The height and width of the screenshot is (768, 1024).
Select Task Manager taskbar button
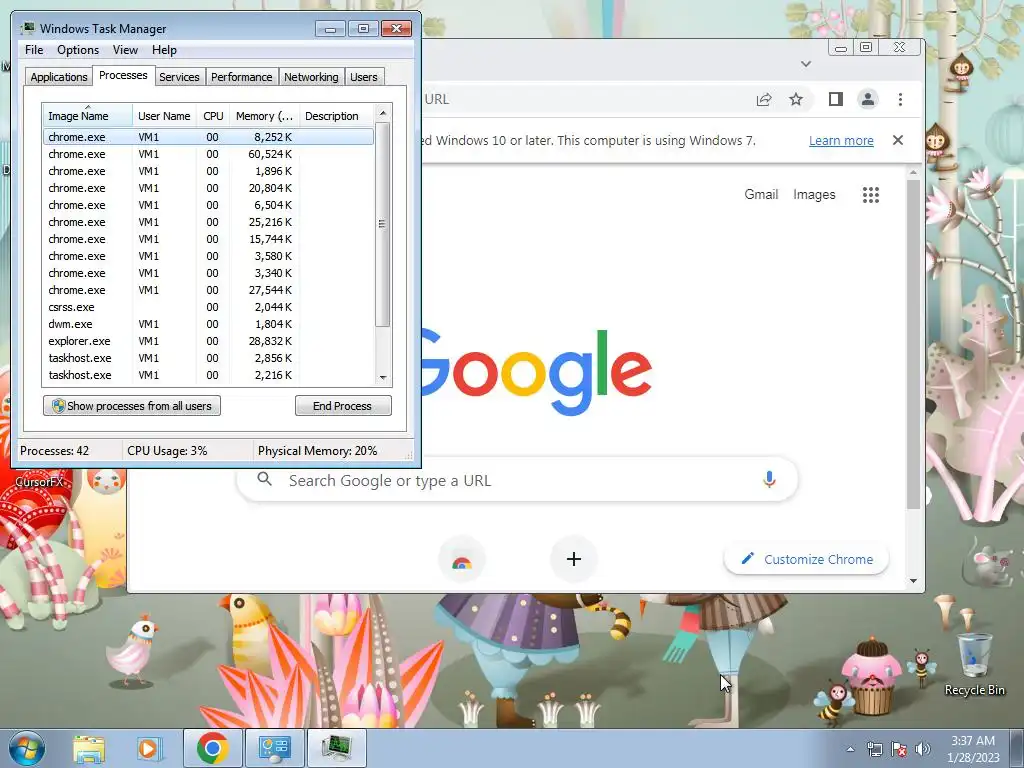pos(336,748)
